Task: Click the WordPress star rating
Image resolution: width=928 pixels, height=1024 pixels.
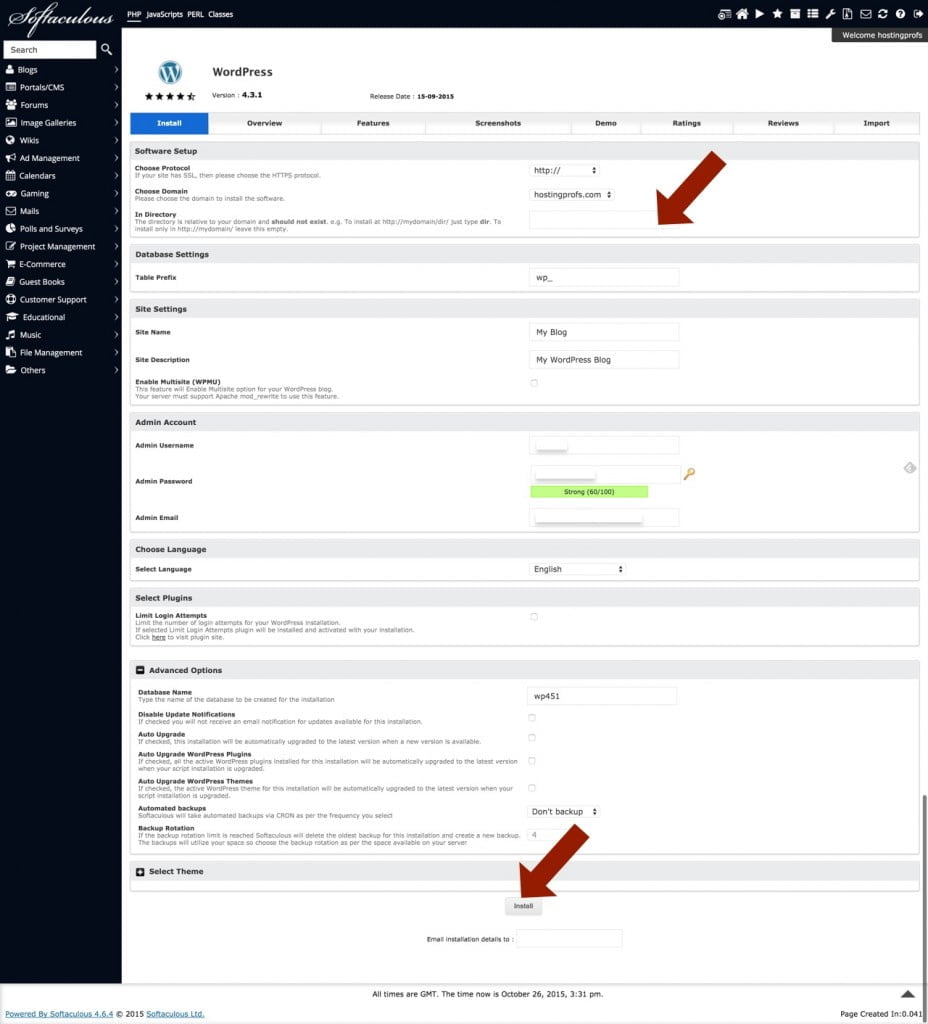Action: pyautogui.click(x=170, y=96)
